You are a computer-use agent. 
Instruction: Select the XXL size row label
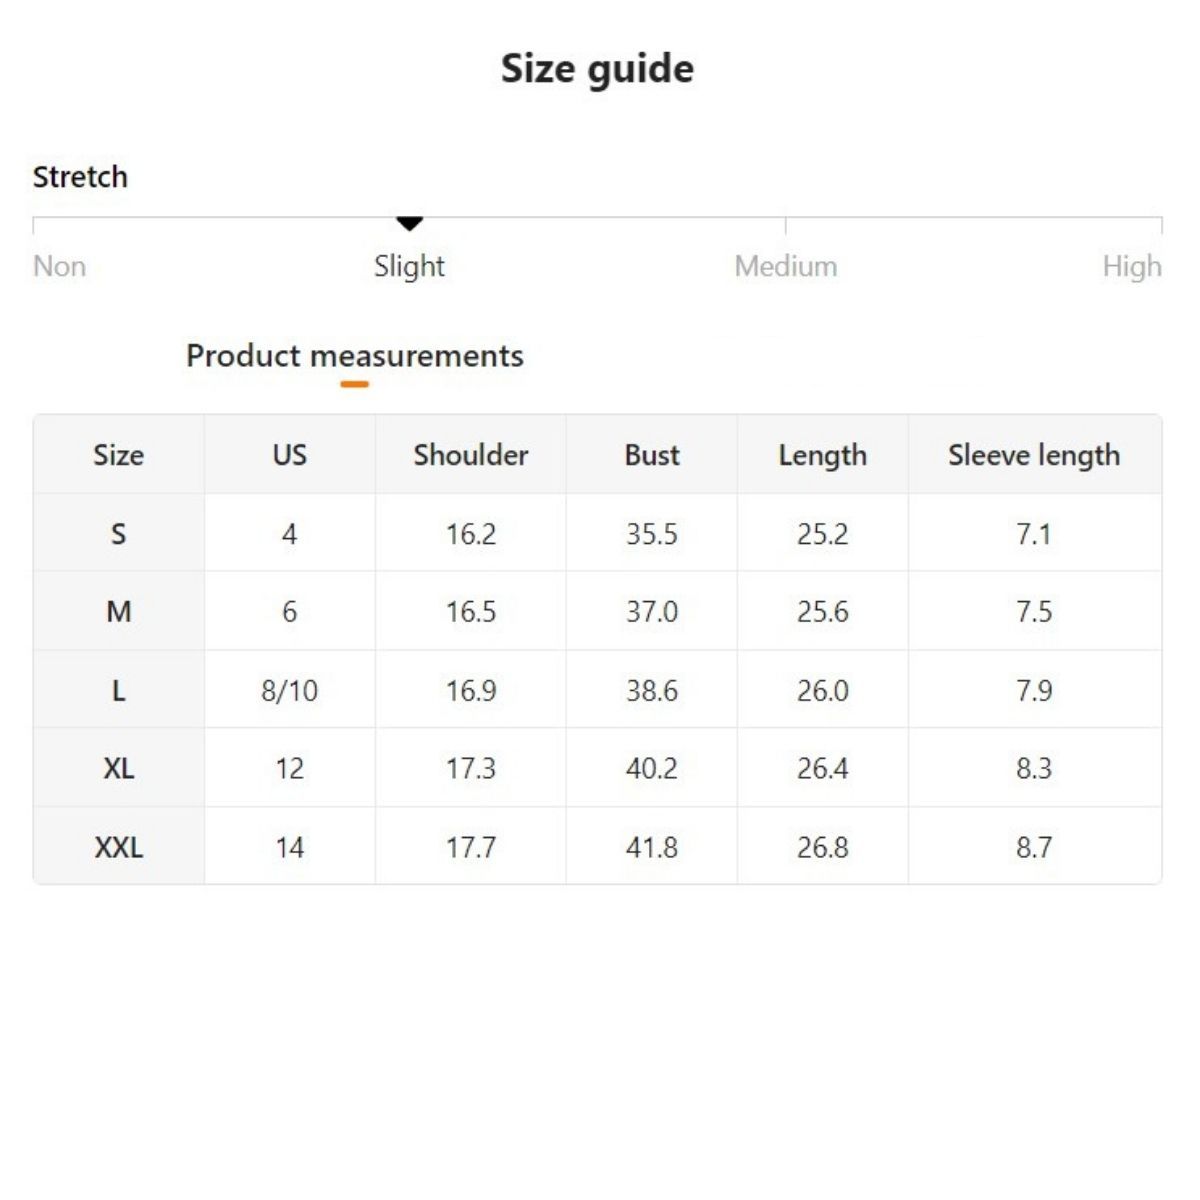pyautogui.click(x=118, y=847)
